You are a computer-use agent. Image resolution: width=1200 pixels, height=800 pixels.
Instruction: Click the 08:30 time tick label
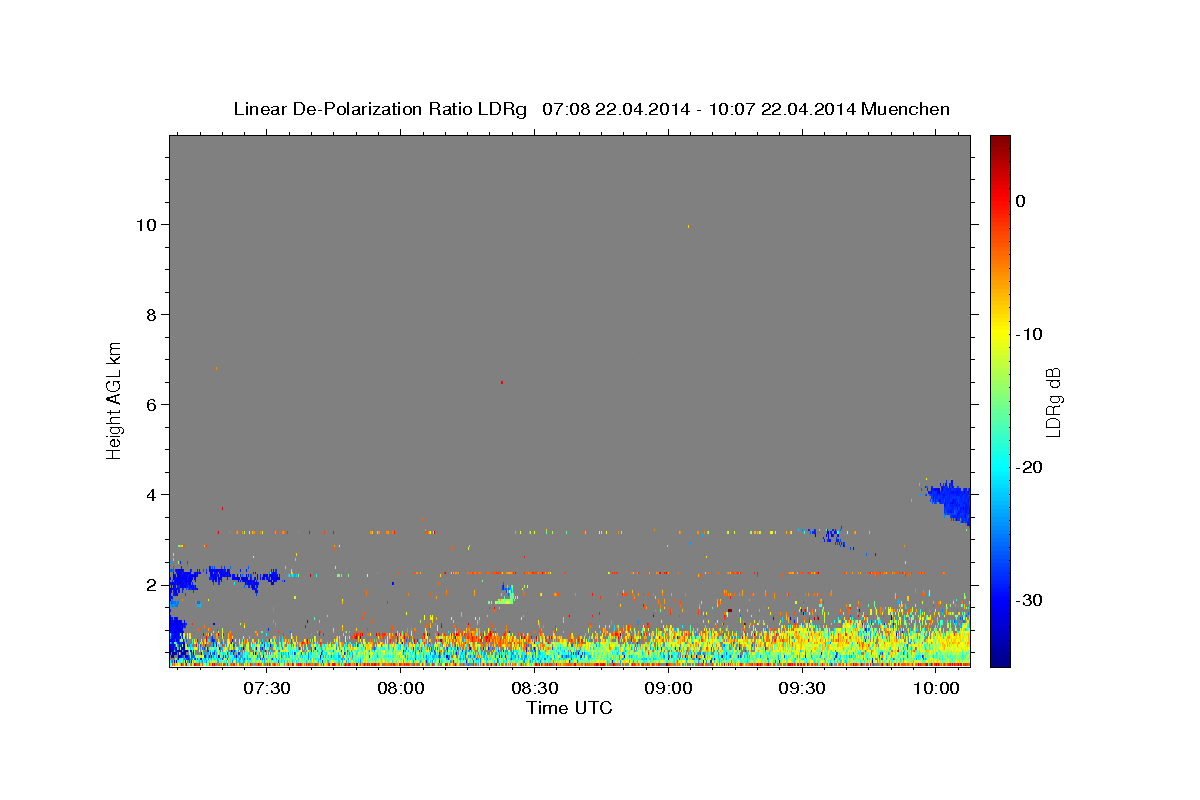coord(535,689)
